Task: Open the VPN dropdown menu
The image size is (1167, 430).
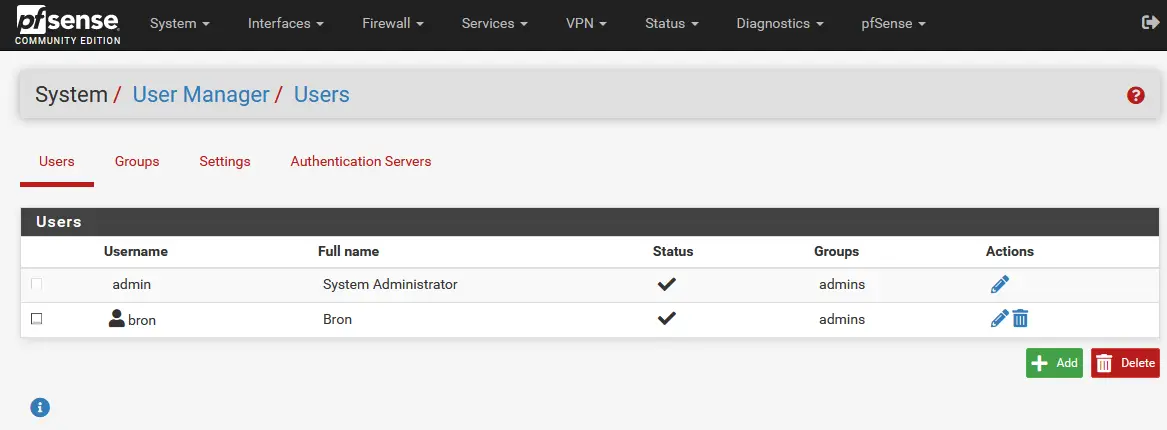Action: coord(586,23)
